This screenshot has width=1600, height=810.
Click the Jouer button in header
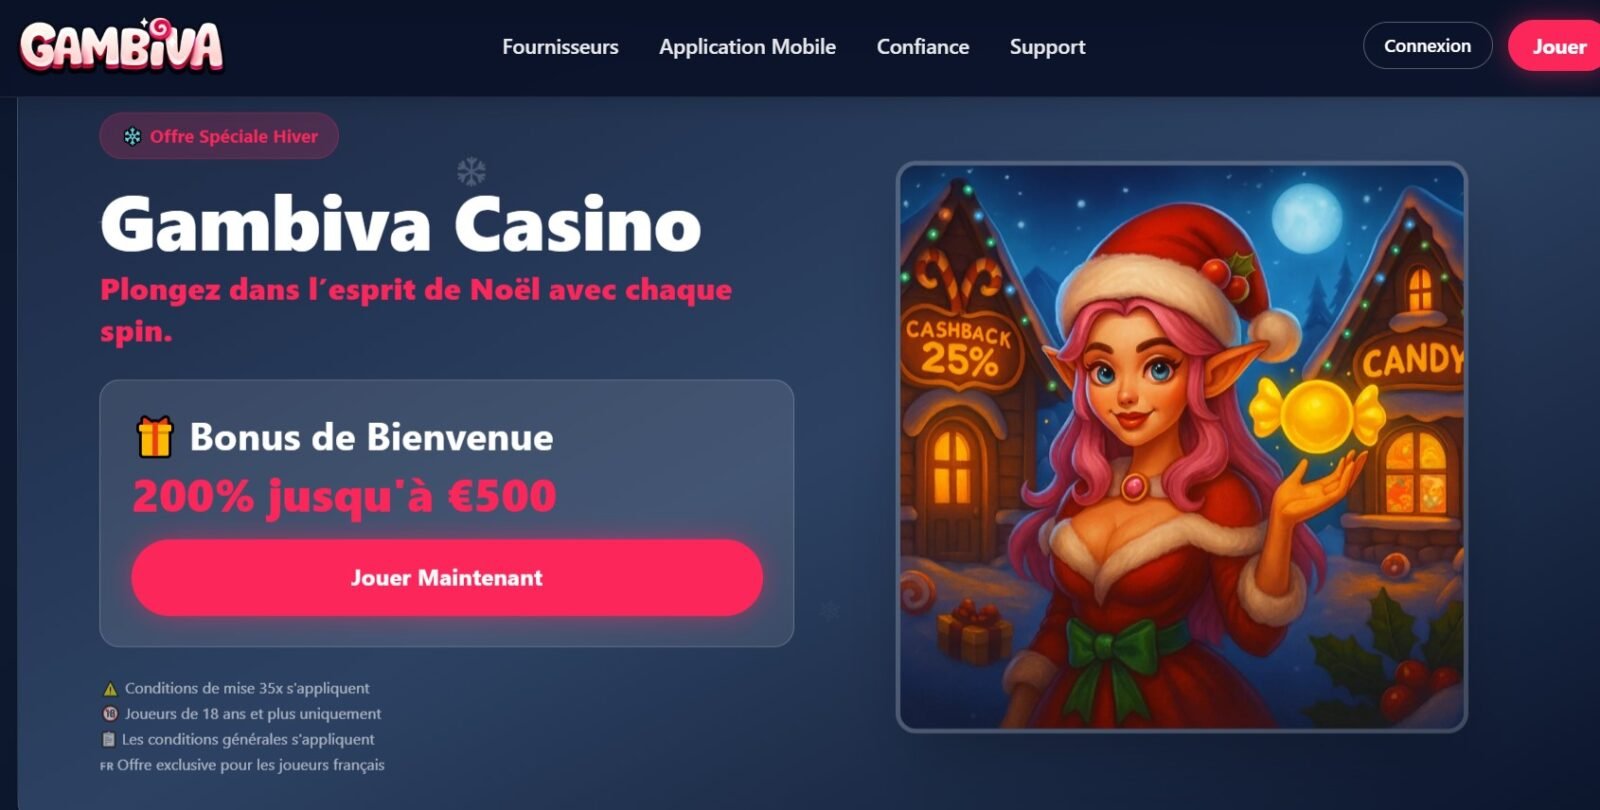[1556, 46]
